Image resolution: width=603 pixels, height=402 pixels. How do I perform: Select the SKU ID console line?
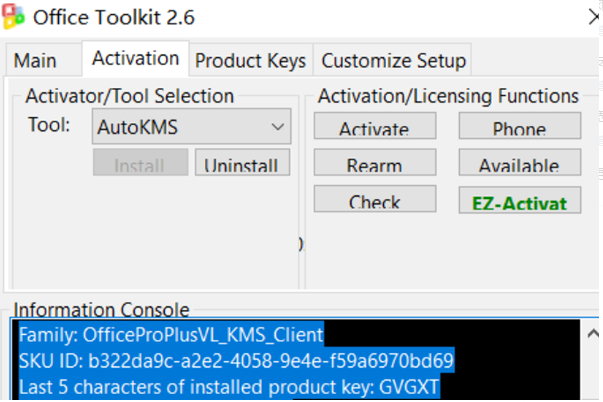point(236,360)
